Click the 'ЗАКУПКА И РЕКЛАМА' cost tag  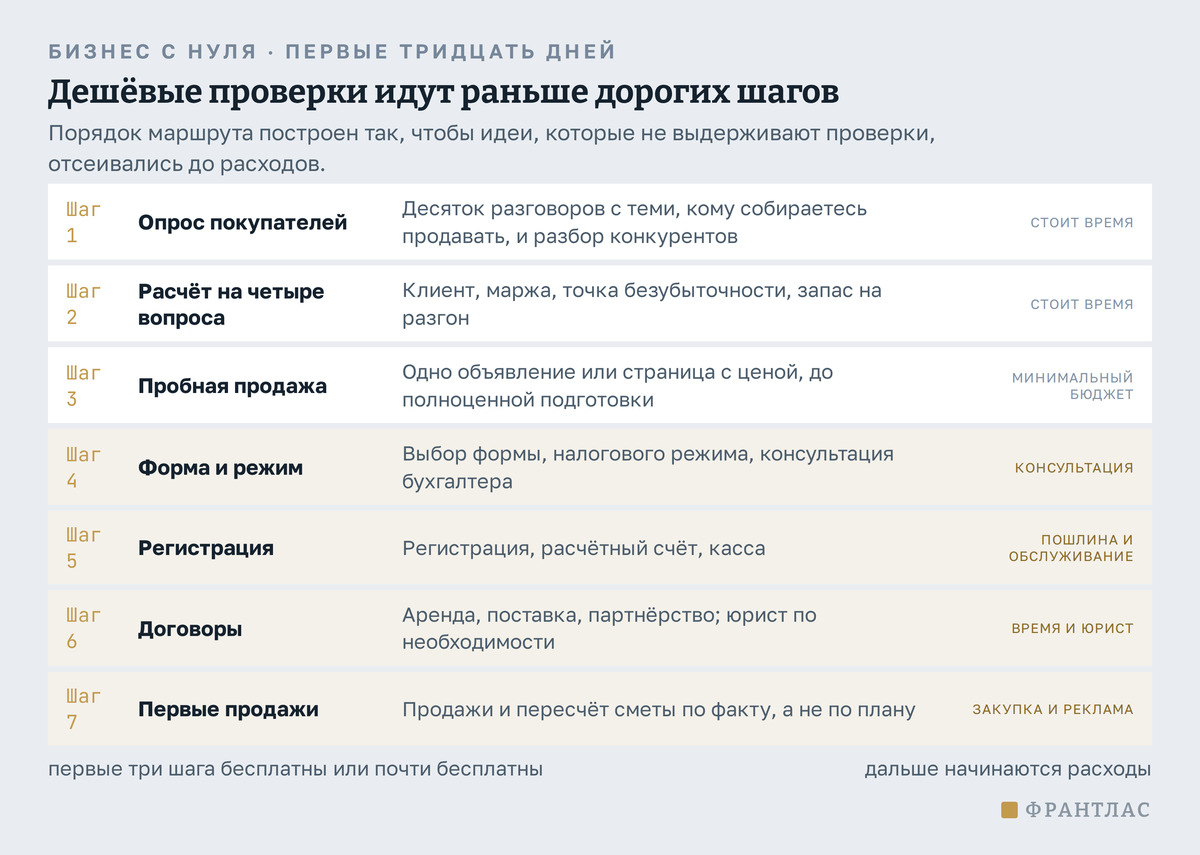click(1053, 710)
